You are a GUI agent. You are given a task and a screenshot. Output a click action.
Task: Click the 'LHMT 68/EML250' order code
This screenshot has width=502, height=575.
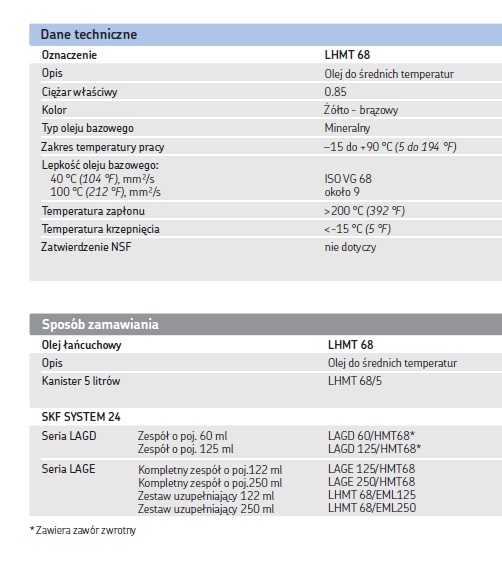pos(372,508)
